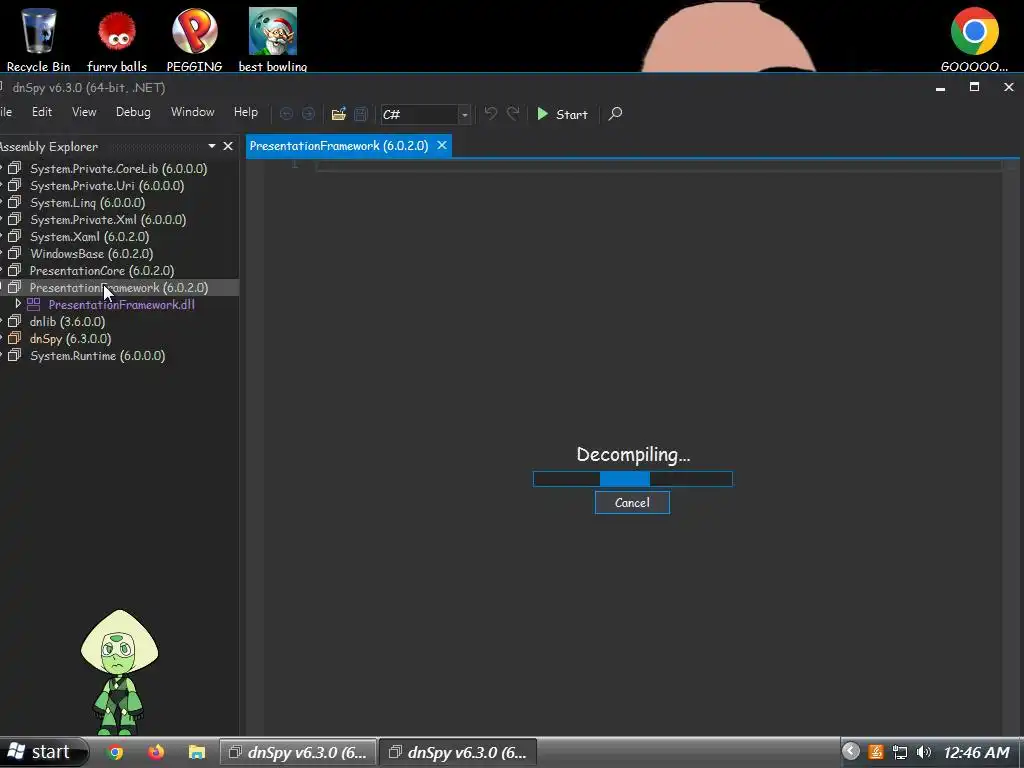The image size is (1024, 768).
Task: Select dnSpy (6.3.0.0) assembly
Action: coord(71,338)
